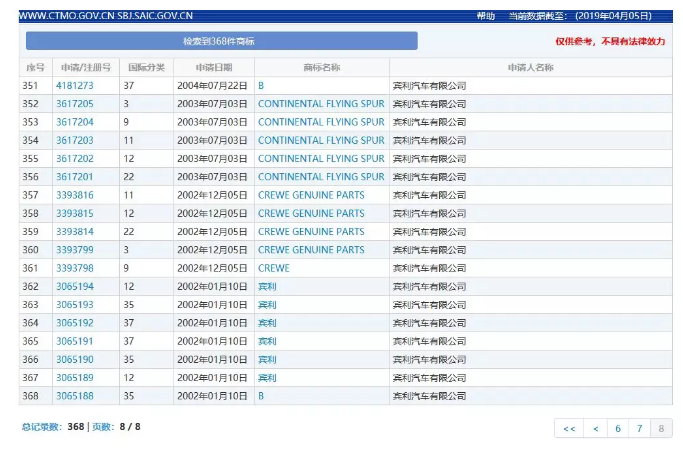This screenshot has width=683, height=454.
Task: Open registration number 4181273
Action: click(x=74, y=86)
